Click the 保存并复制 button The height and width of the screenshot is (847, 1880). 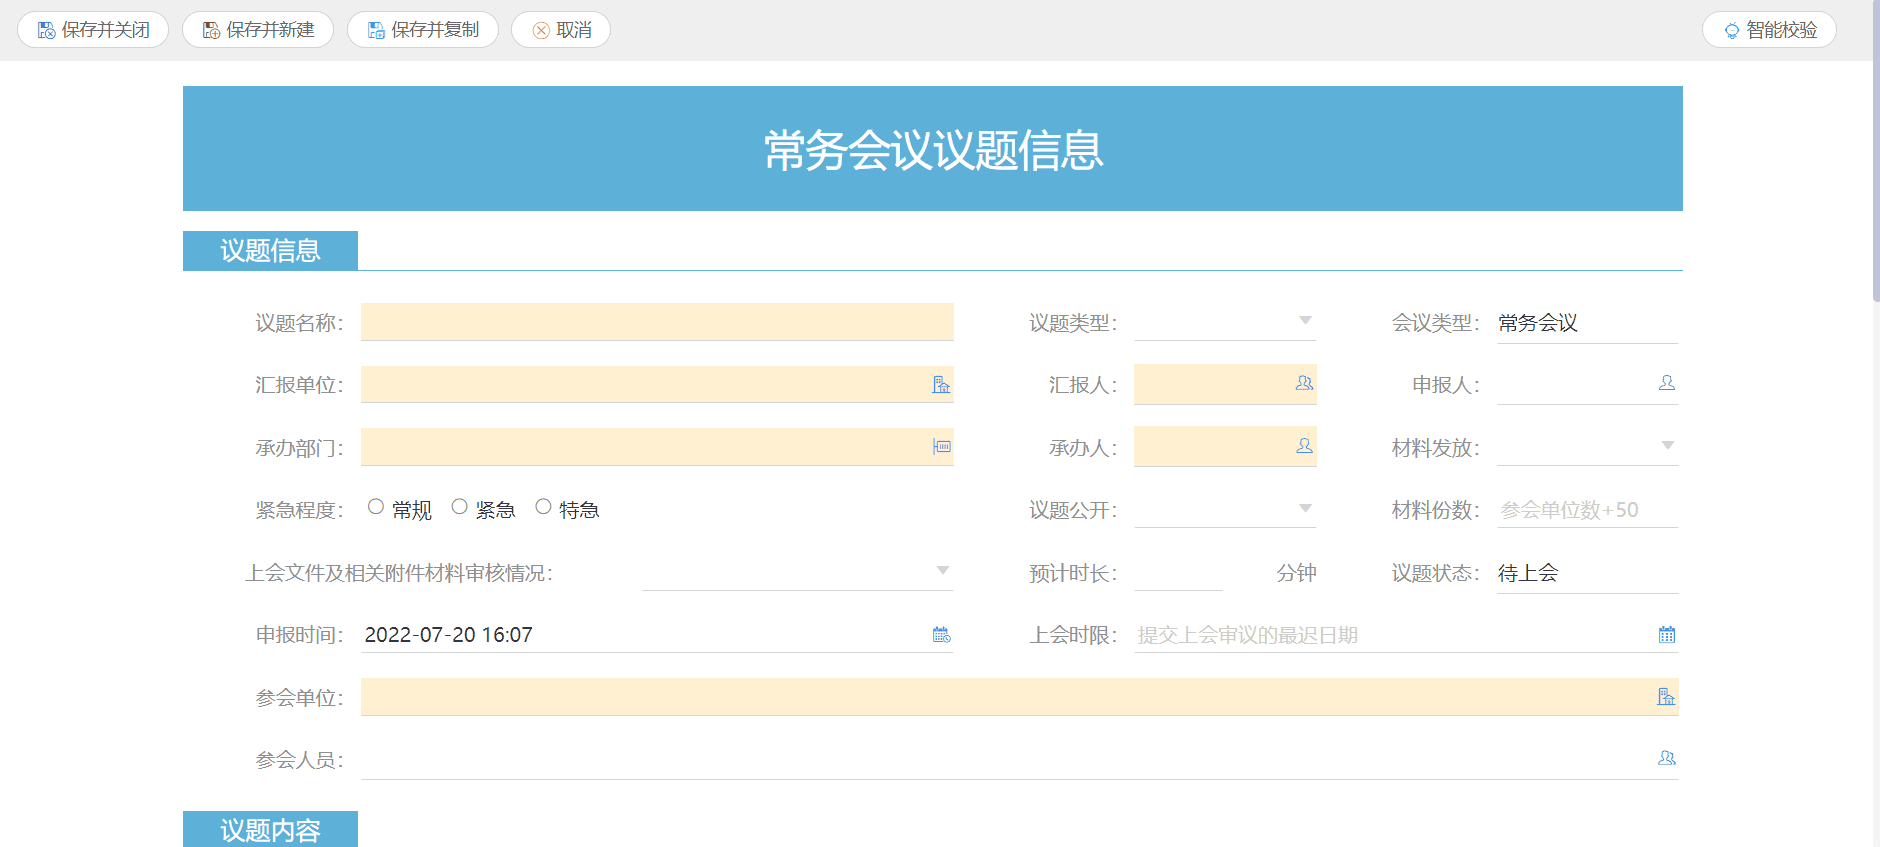[x=423, y=30]
